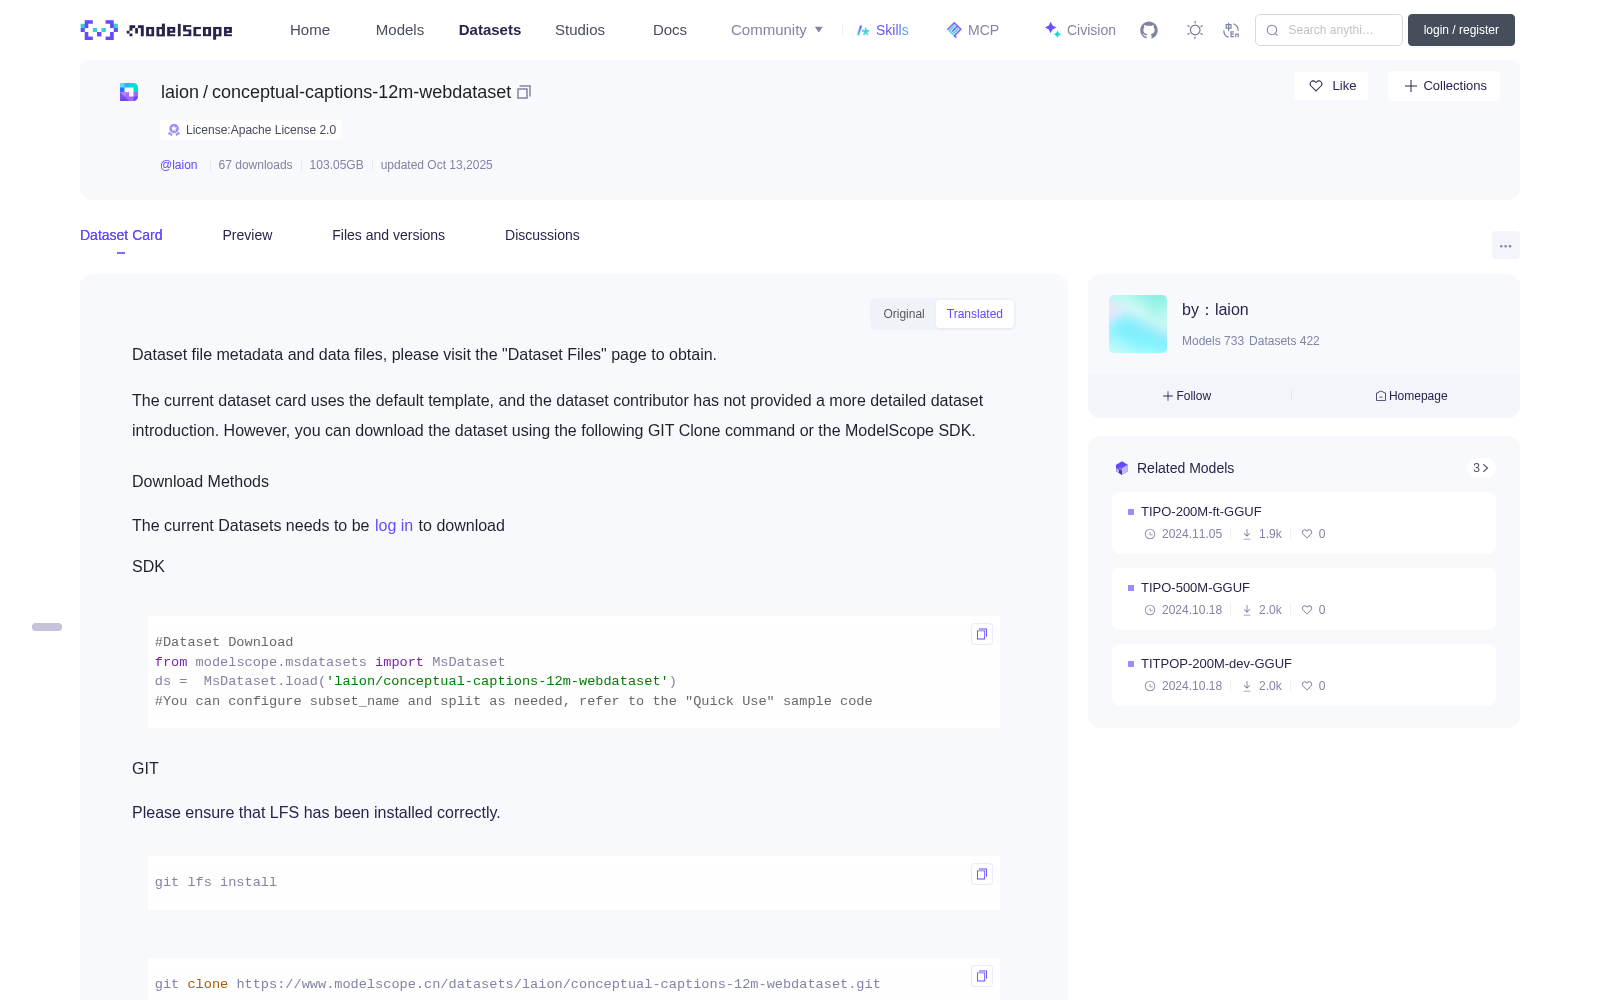Viewport: 1600px width, 1000px height.
Task: Click the search magnifier icon
Action: tap(1273, 30)
